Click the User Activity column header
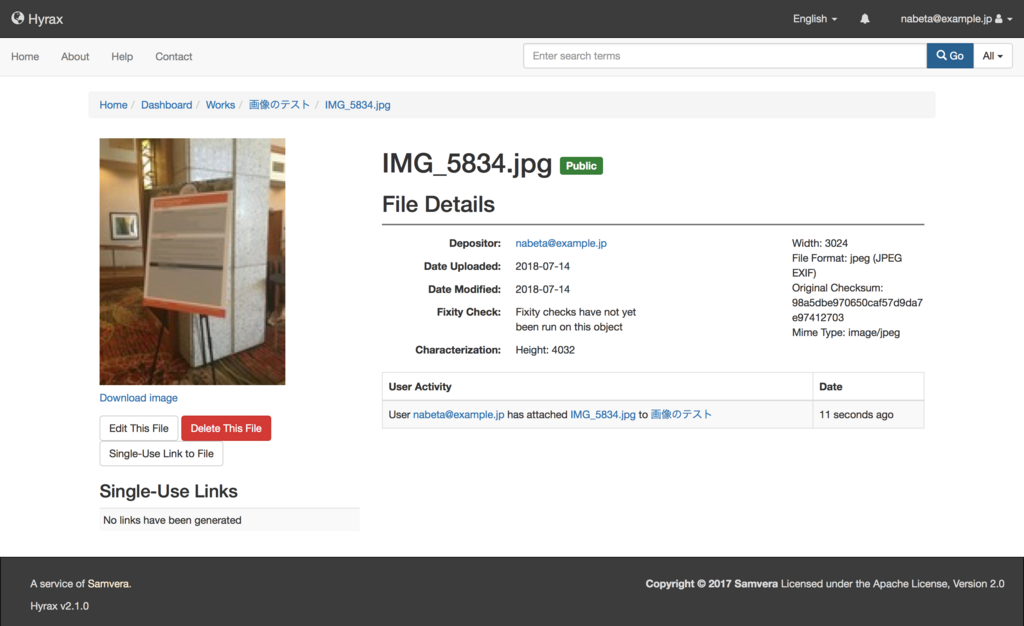This screenshot has height=626, width=1024. [x=597, y=386]
